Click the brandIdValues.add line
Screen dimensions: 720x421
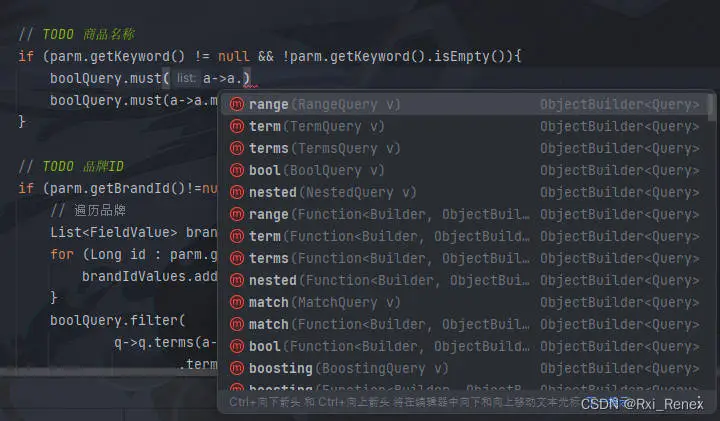coord(150,276)
